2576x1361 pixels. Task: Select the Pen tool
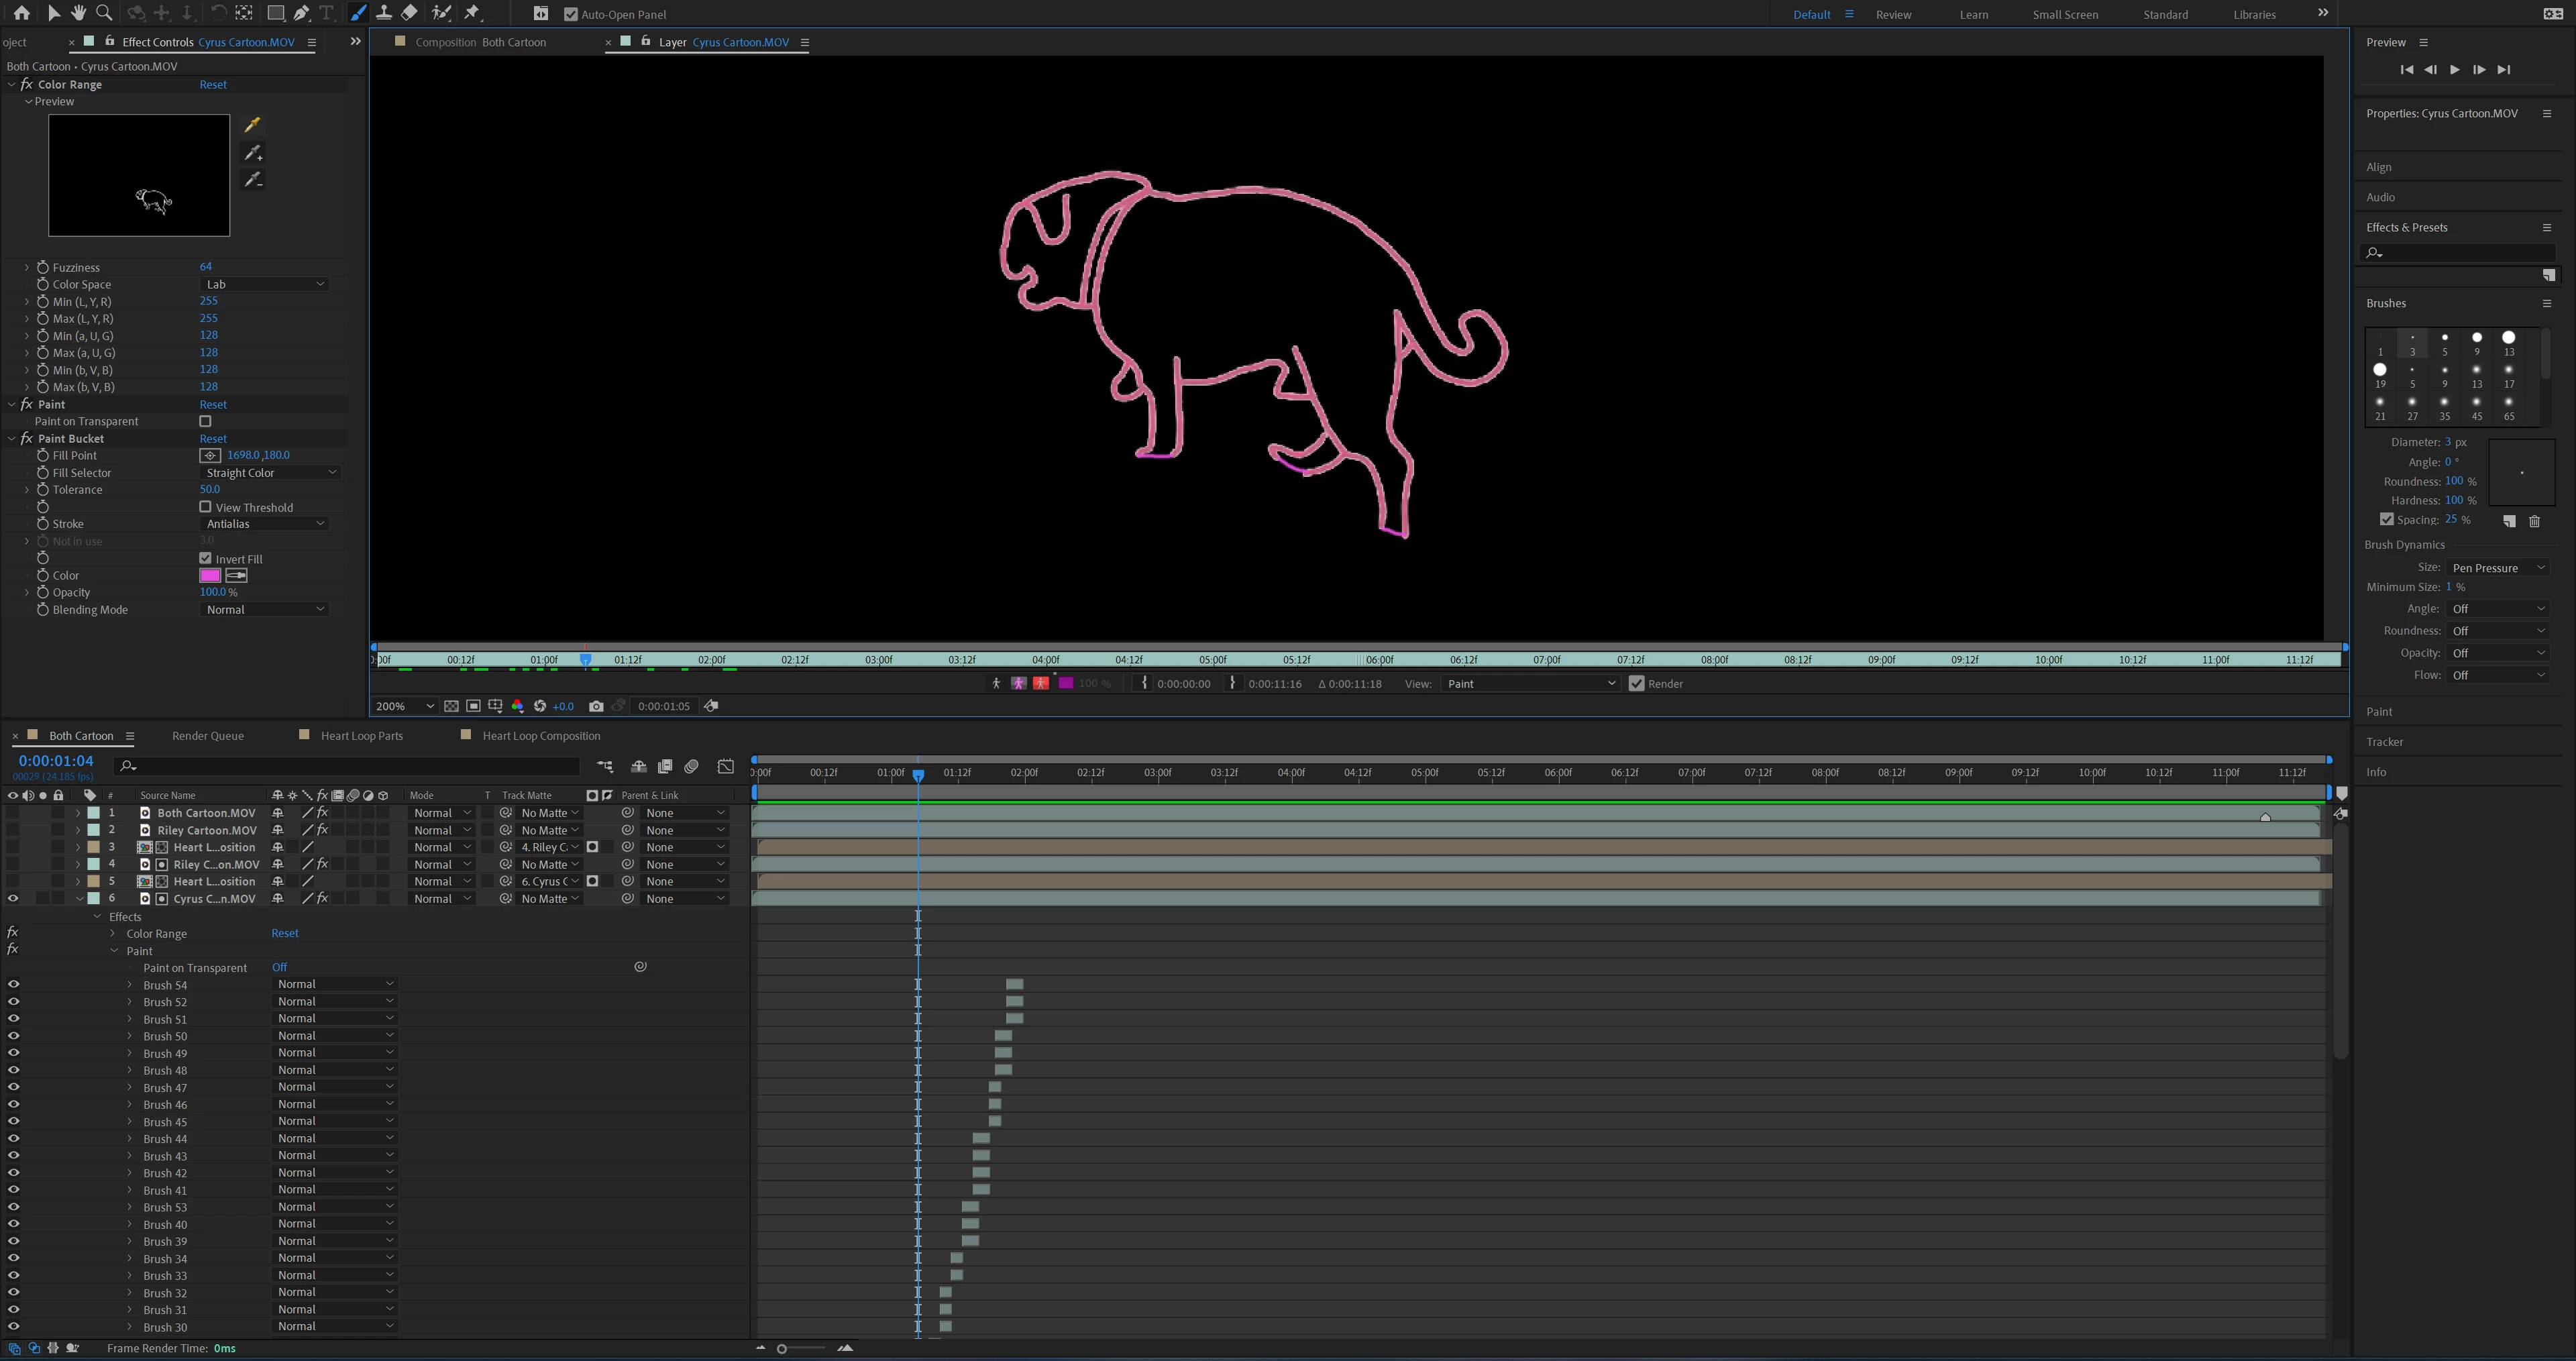click(301, 13)
